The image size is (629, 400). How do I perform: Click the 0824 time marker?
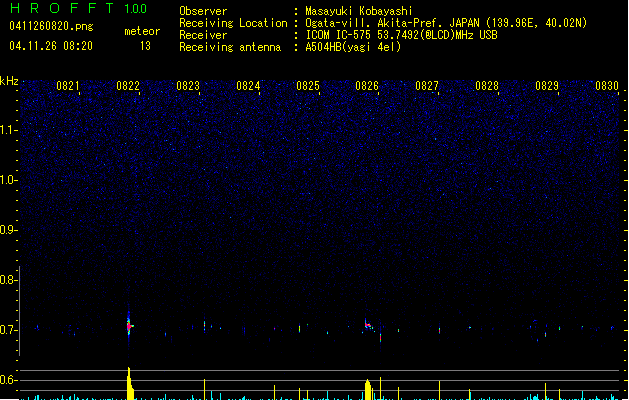click(248, 86)
